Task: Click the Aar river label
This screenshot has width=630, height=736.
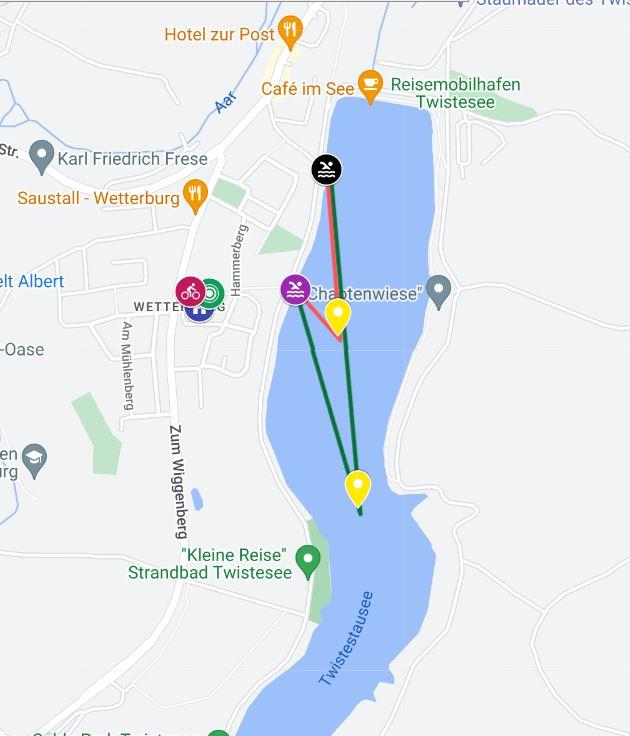Action: pyautogui.click(x=226, y=102)
